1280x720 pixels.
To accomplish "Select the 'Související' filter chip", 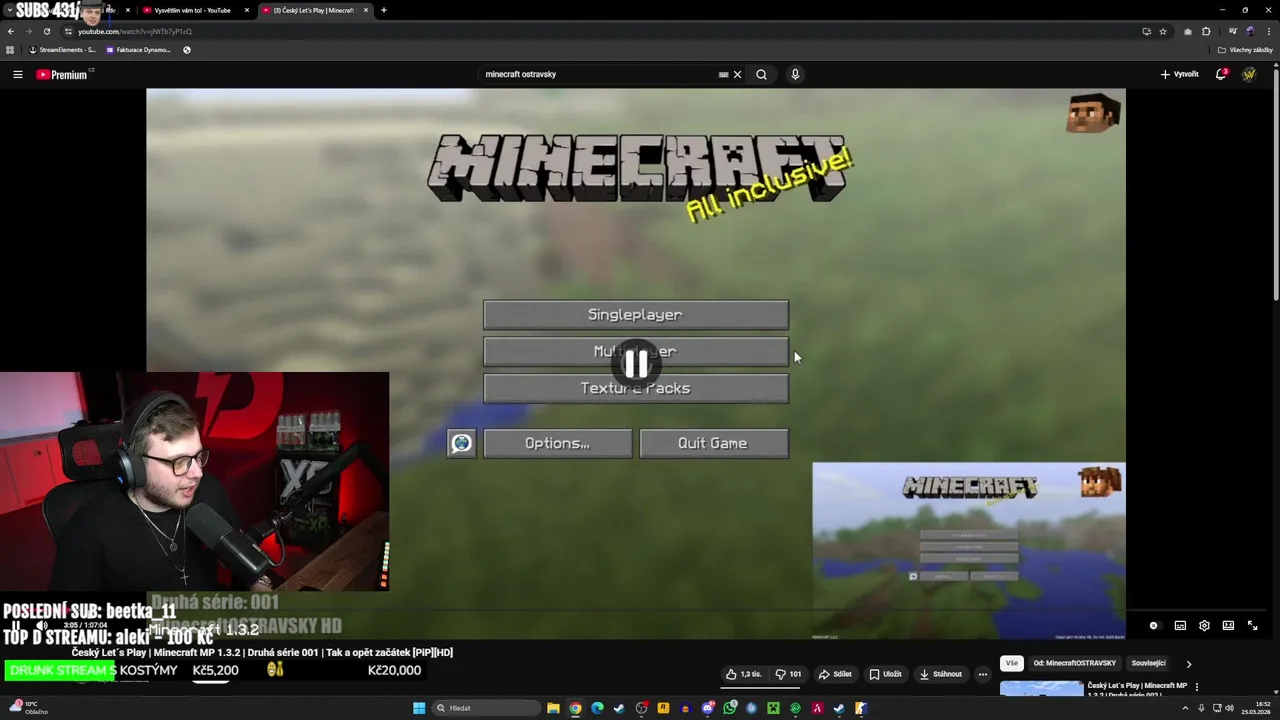I will click(x=1148, y=663).
